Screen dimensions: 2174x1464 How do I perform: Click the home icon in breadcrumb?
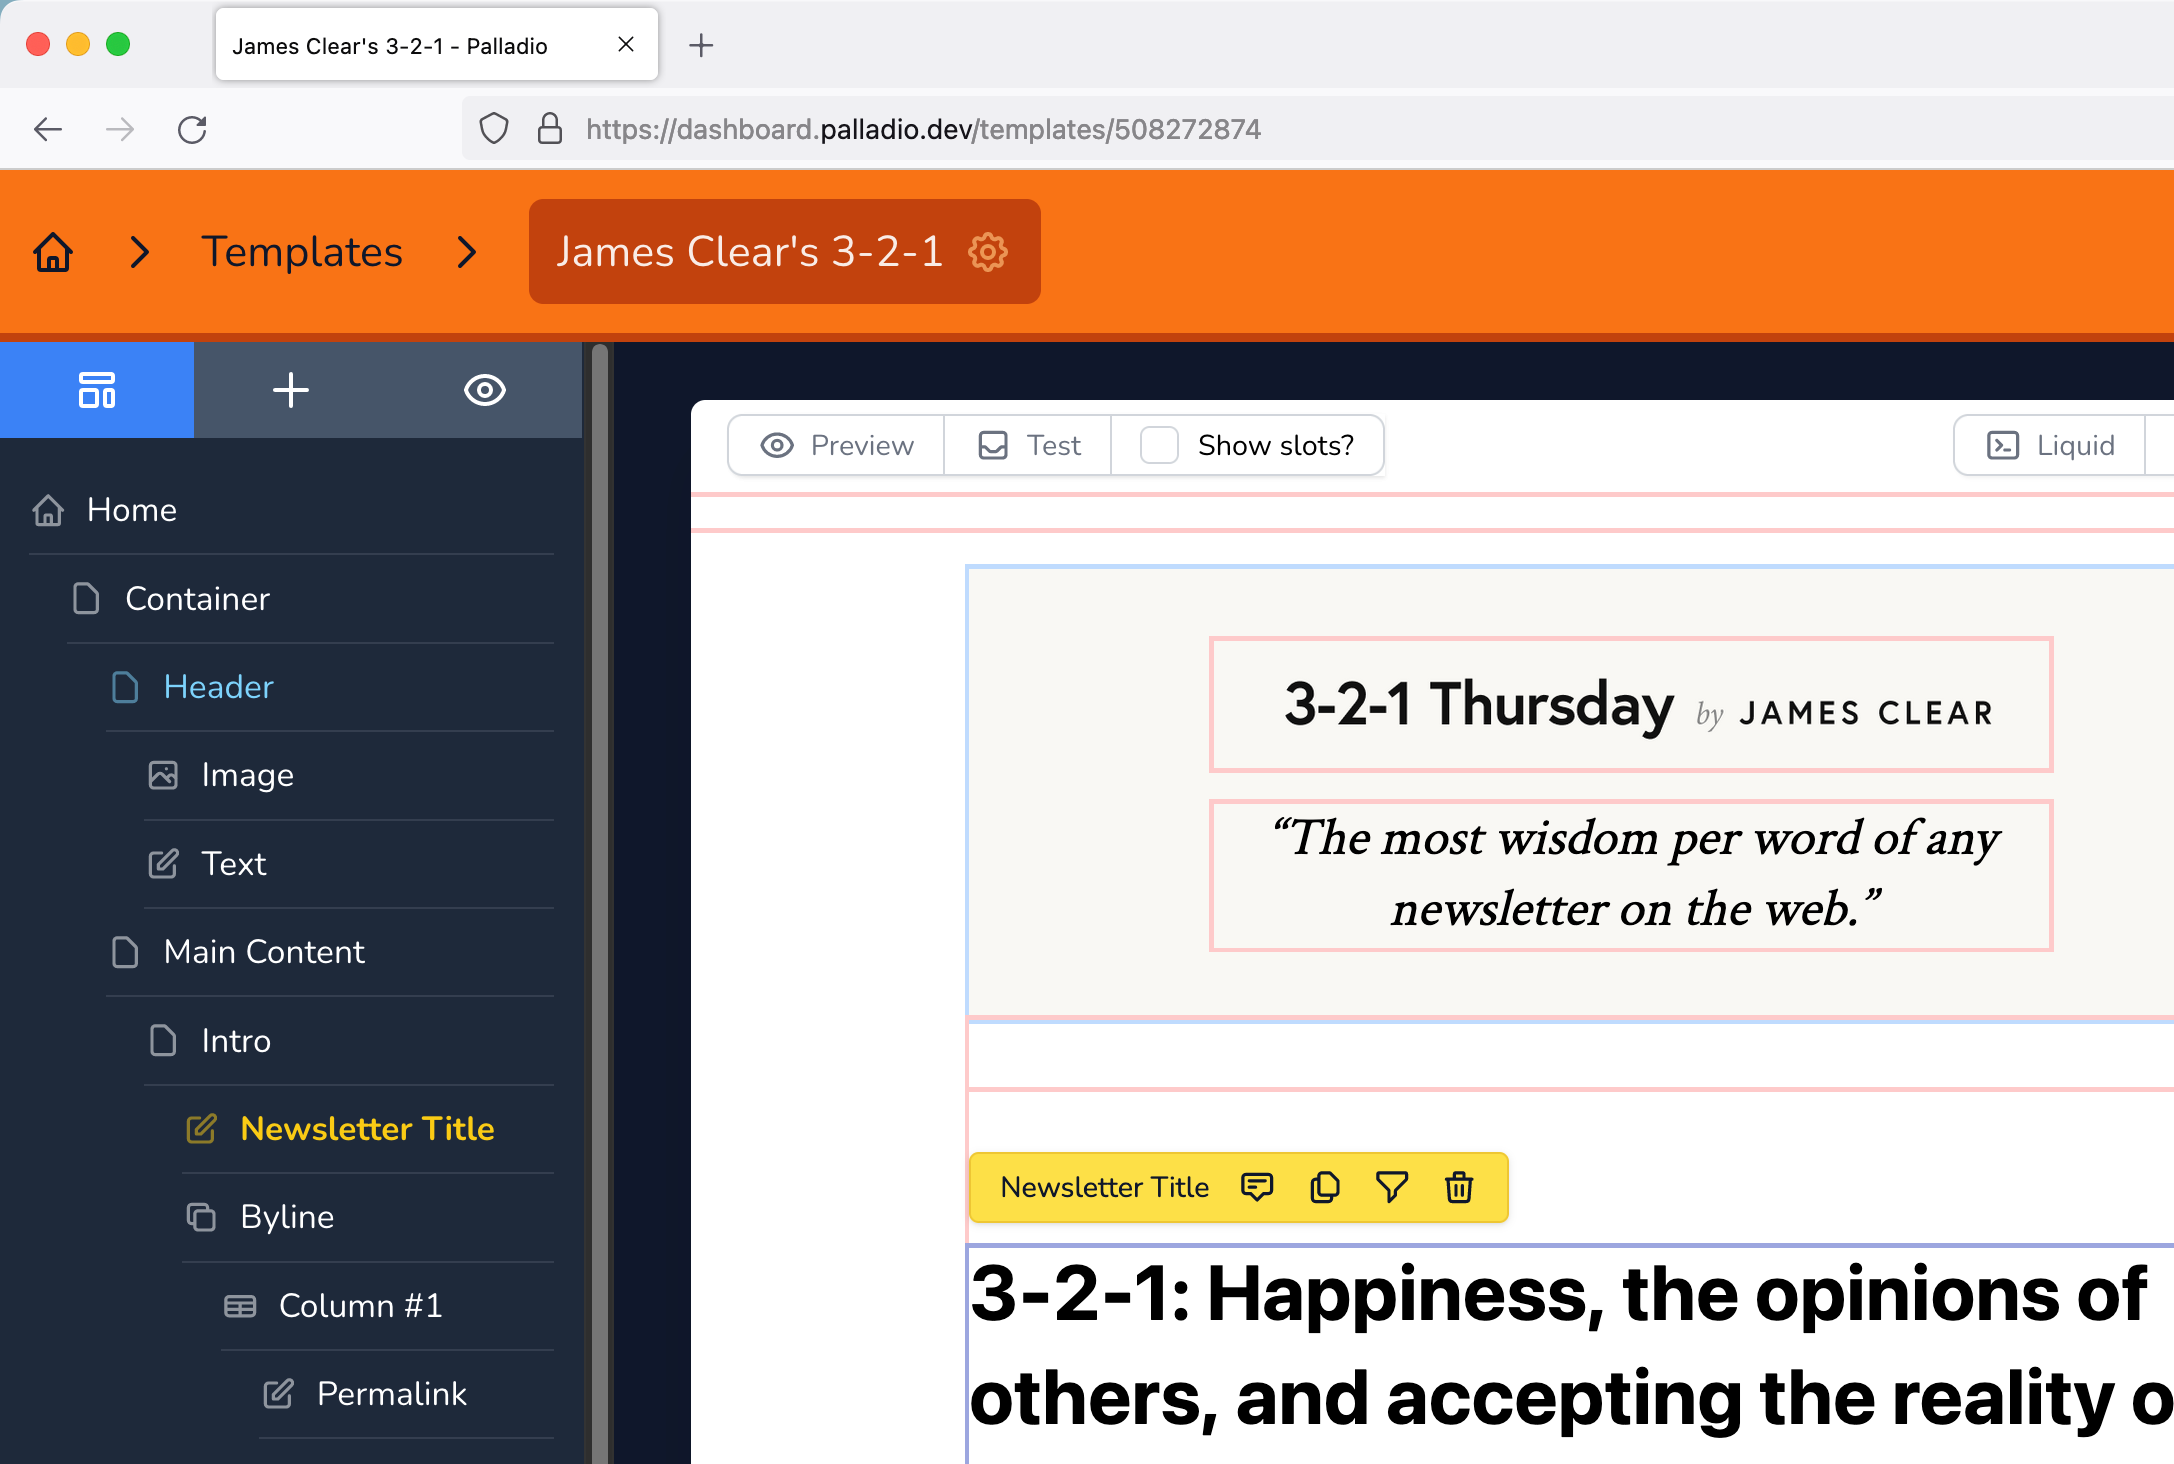53,252
